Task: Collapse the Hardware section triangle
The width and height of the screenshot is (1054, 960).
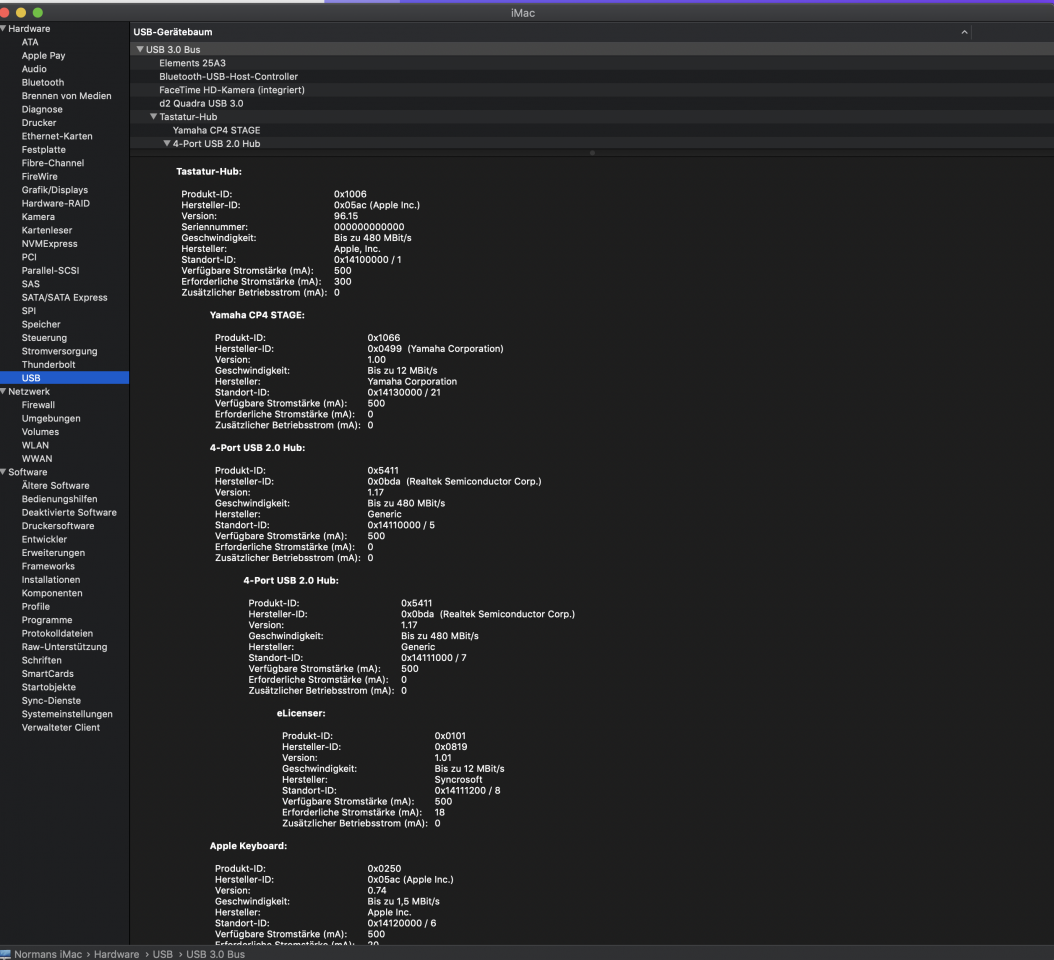Action: pyautogui.click(x=3, y=28)
